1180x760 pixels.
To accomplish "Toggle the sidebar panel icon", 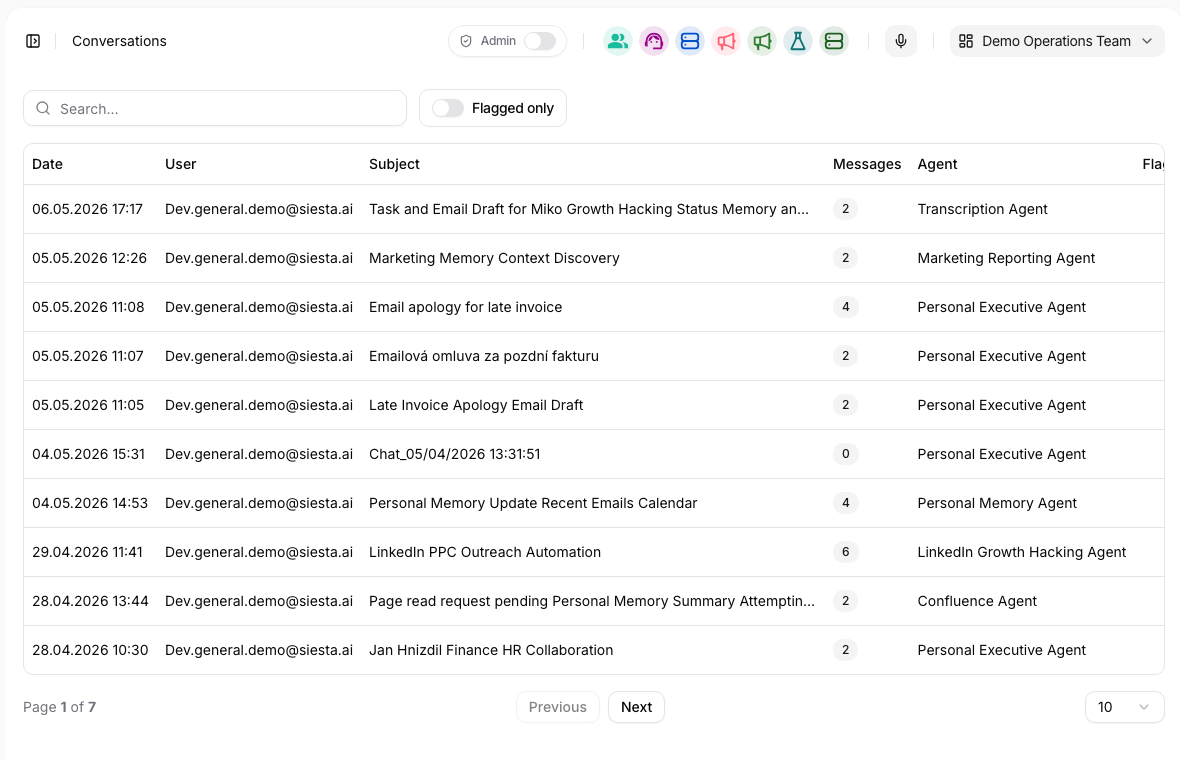I will pos(33,41).
